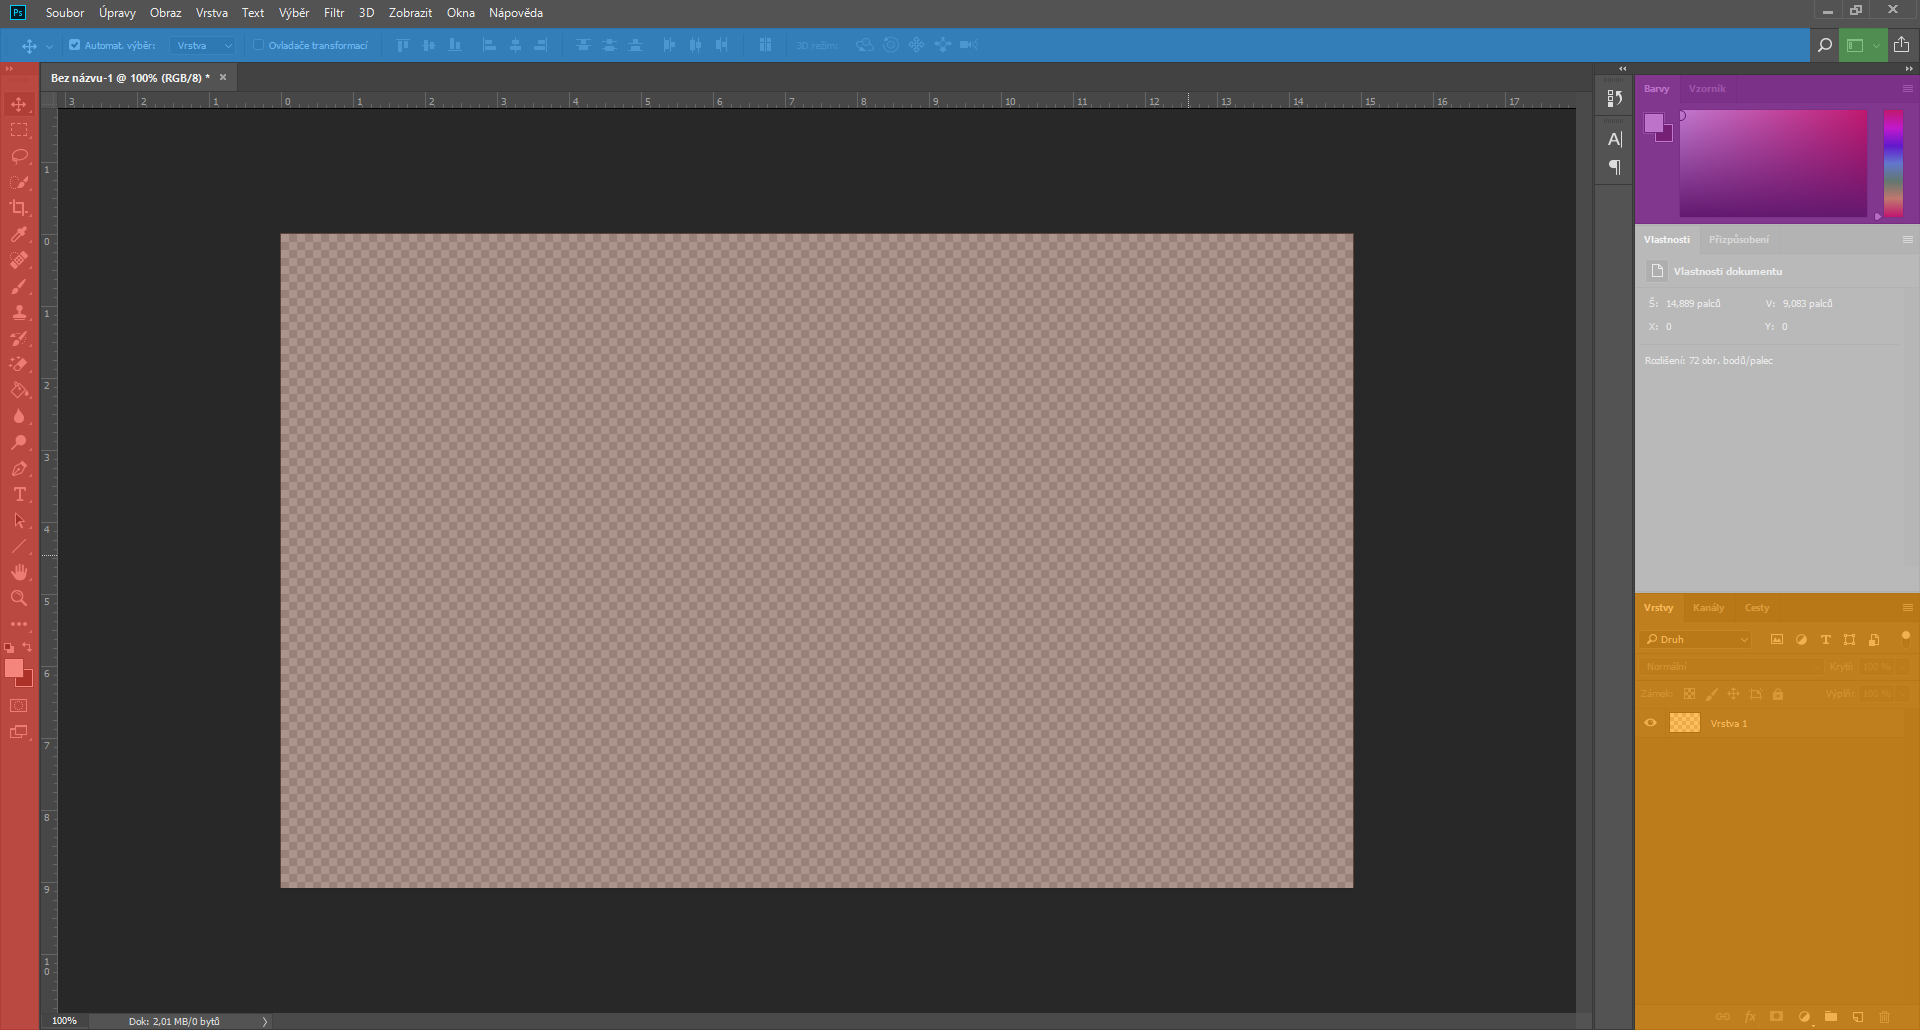Select the Hand tool
The image size is (1920, 1030).
pos(19,572)
